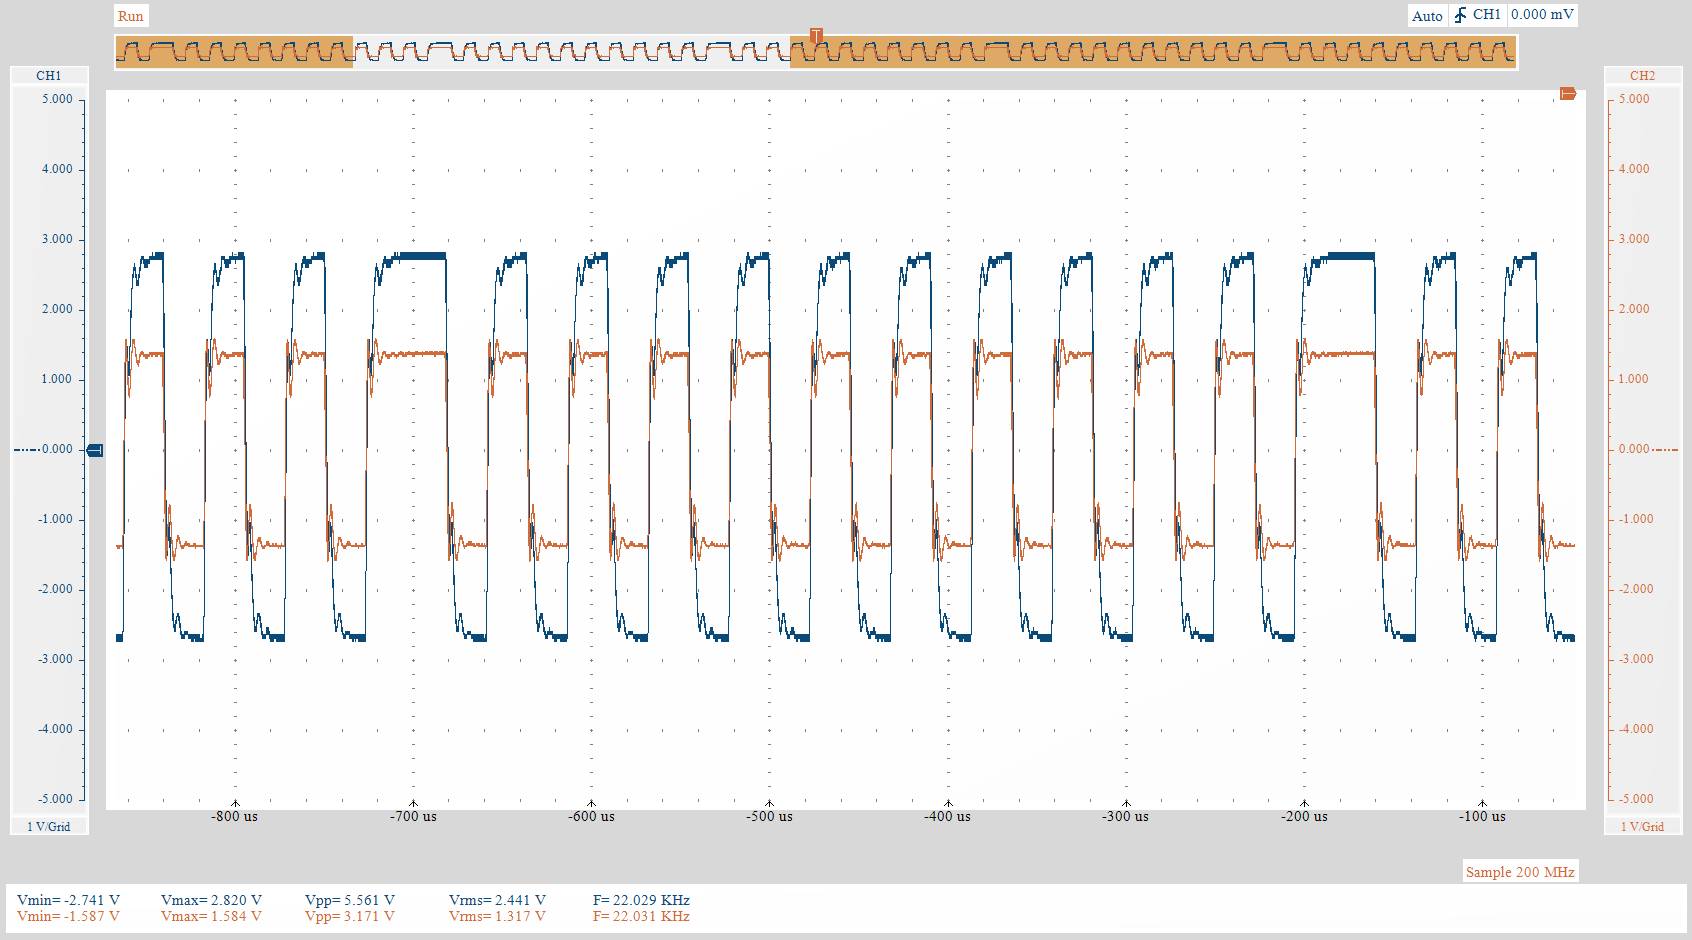This screenshot has width=1692, height=940.
Task: Click the orange CH2 trigger level marker
Action: coord(1568,94)
